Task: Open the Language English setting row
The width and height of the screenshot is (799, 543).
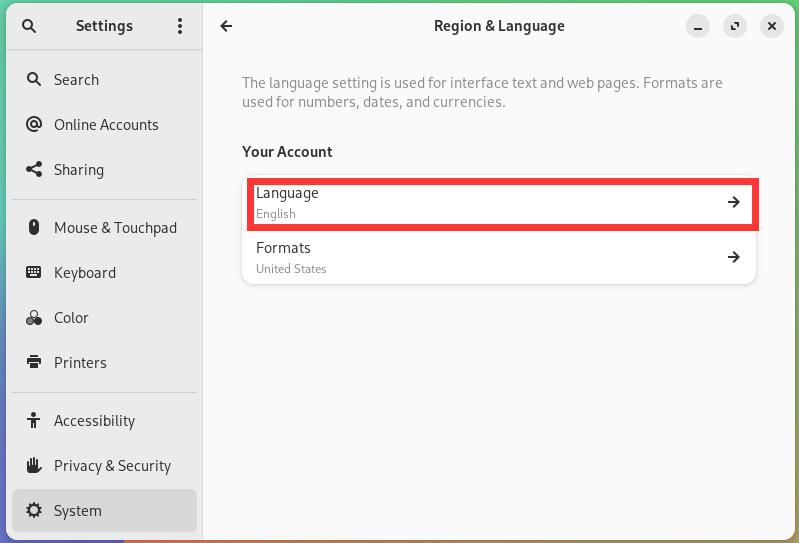Action: [x=499, y=203]
